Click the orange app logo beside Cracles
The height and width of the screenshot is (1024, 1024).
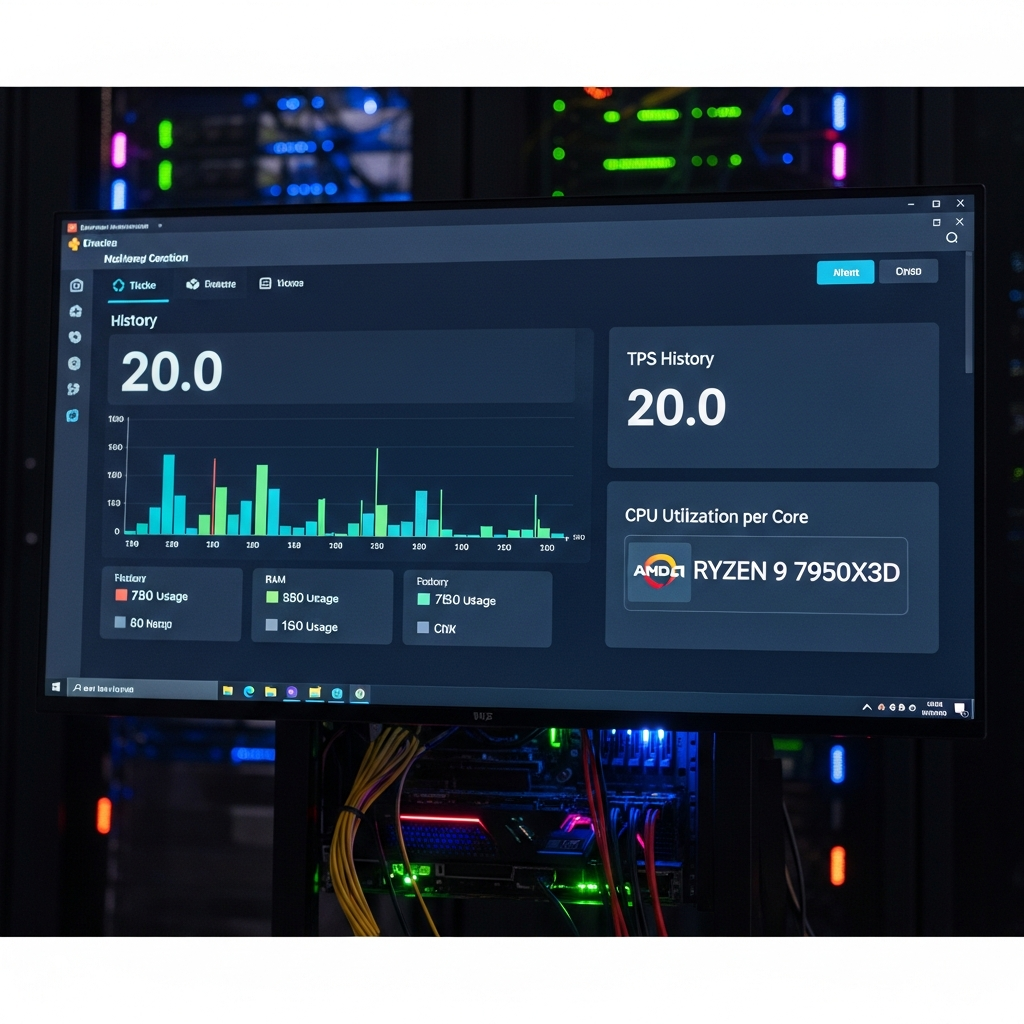pyautogui.click(x=74, y=244)
